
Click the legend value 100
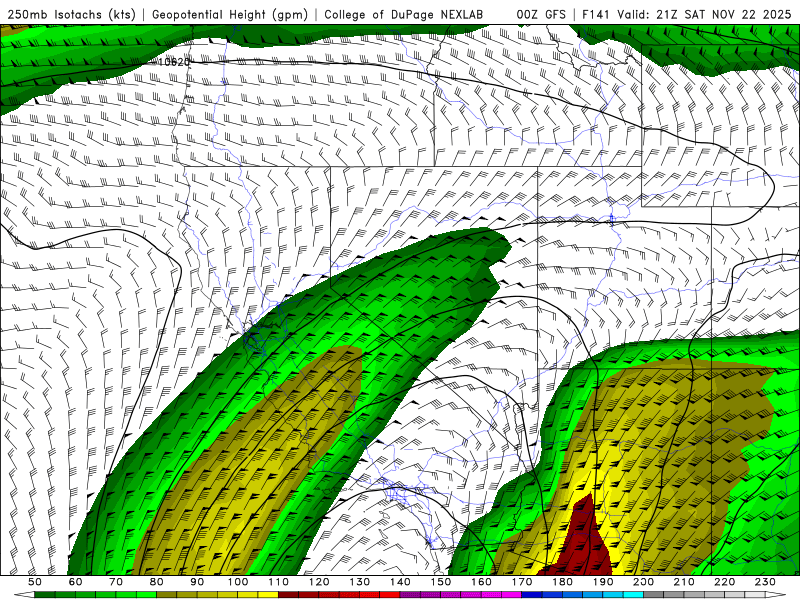[238, 582]
